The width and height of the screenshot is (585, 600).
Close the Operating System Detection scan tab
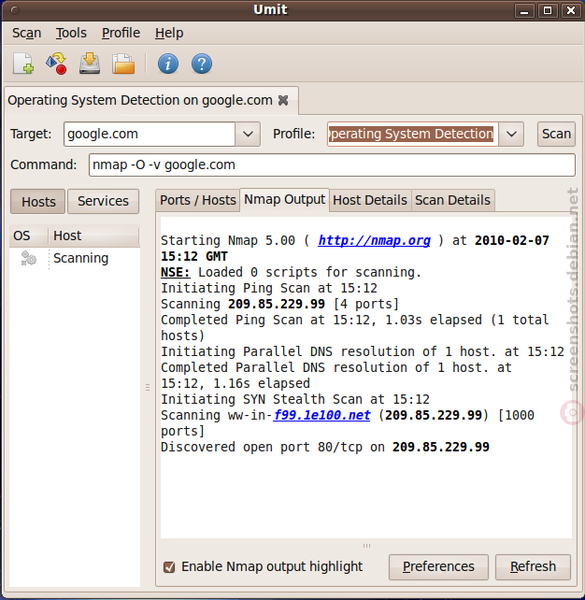click(283, 100)
